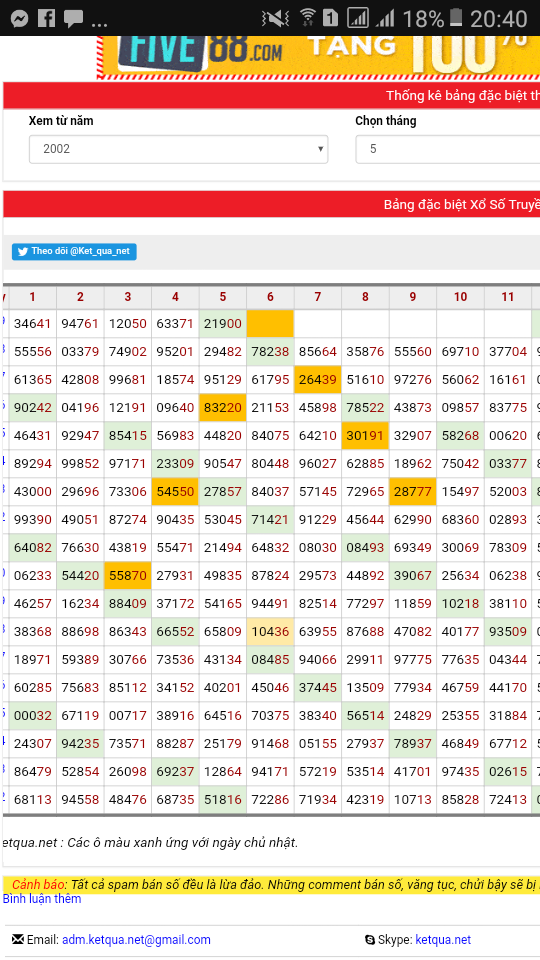Viewport: 540px width, 960px height.
Task: Click the green cell 64082
Action: 32,547
